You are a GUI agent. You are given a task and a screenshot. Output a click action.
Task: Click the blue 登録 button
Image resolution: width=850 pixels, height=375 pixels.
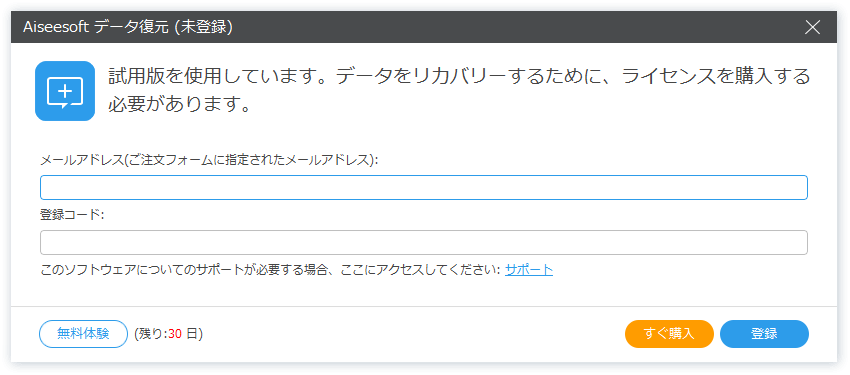point(764,333)
